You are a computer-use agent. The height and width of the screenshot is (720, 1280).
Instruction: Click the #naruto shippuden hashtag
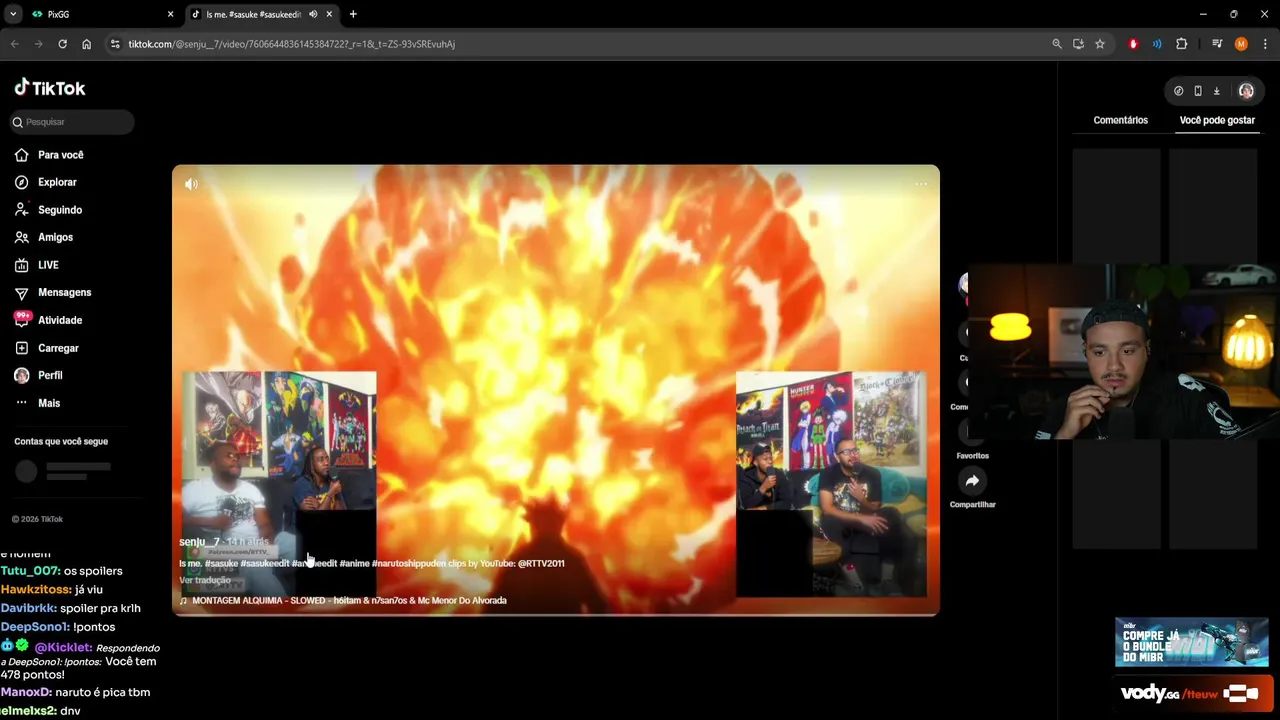pos(408,563)
